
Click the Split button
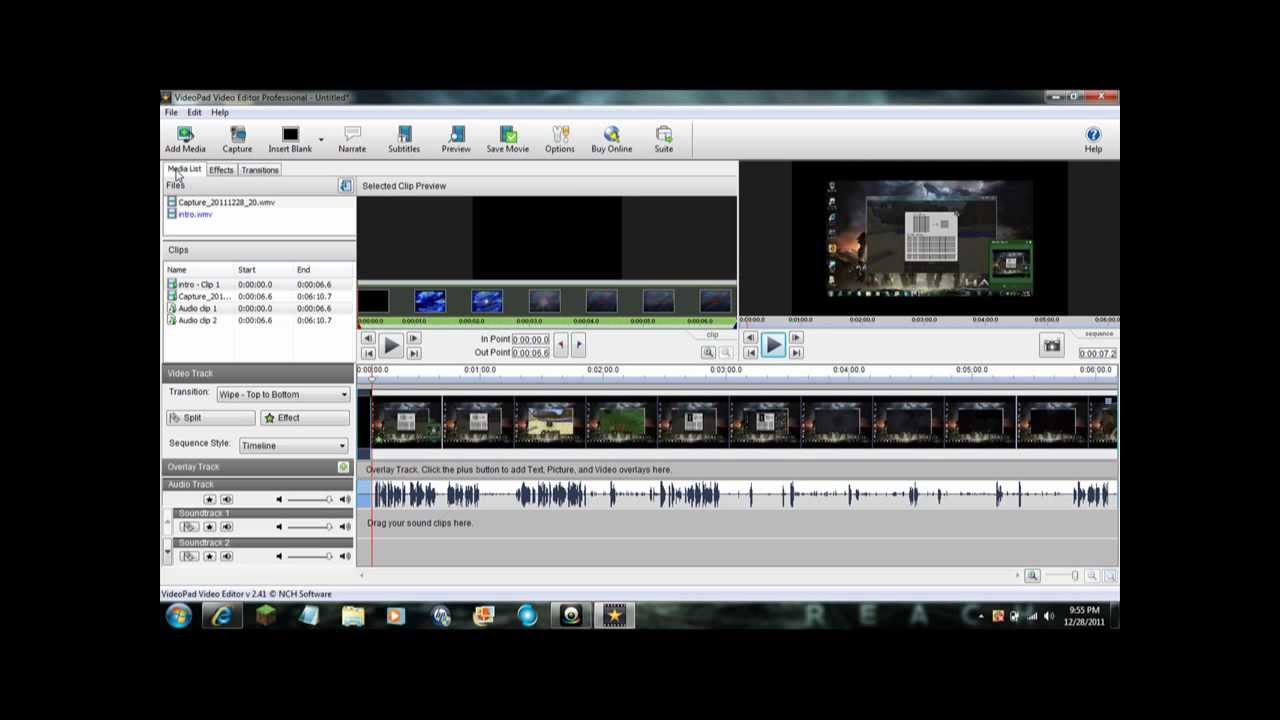click(210, 418)
